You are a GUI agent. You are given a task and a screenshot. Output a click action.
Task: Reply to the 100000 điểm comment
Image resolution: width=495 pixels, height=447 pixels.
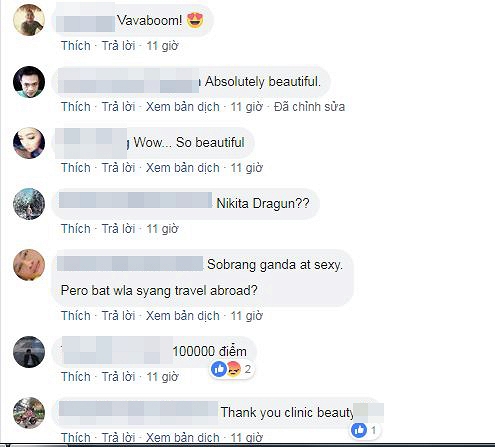tap(118, 377)
